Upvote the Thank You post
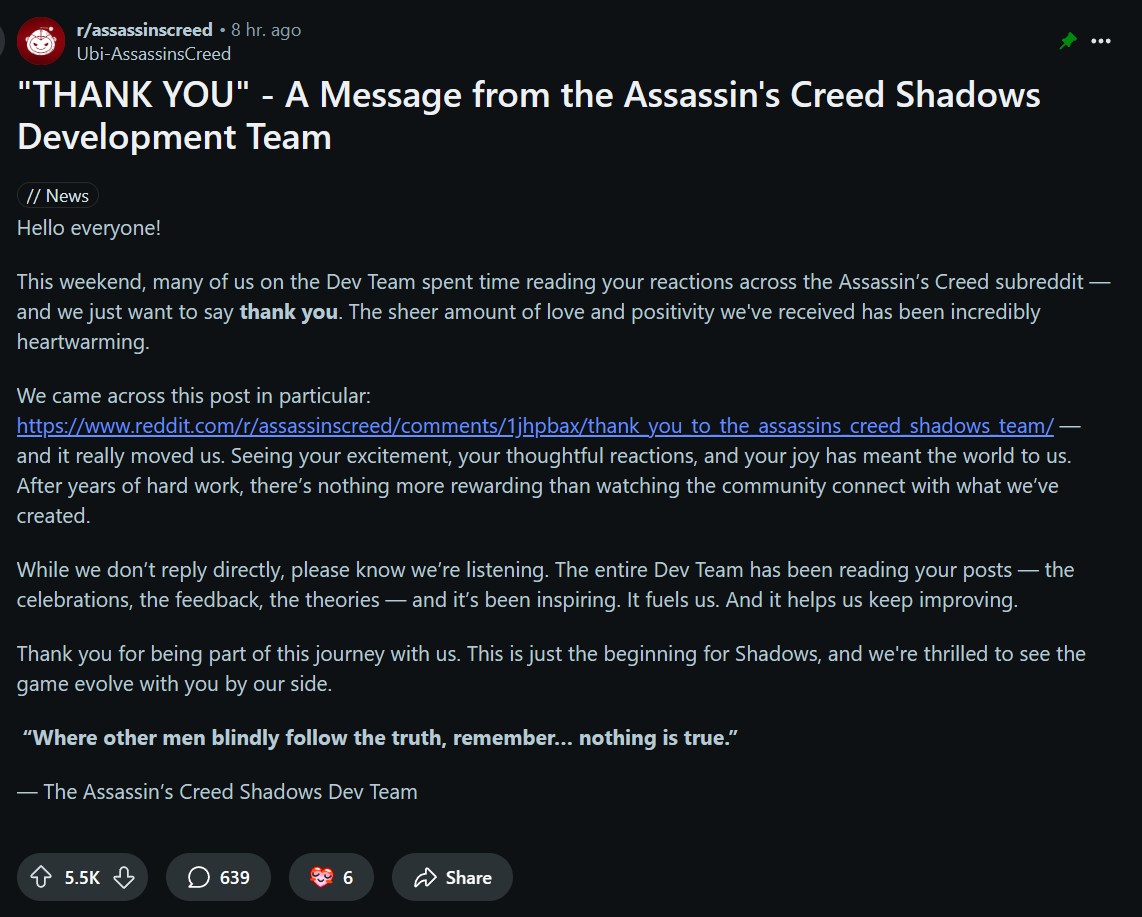Image resolution: width=1142 pixels, height=917 pixels. point(42,877)
